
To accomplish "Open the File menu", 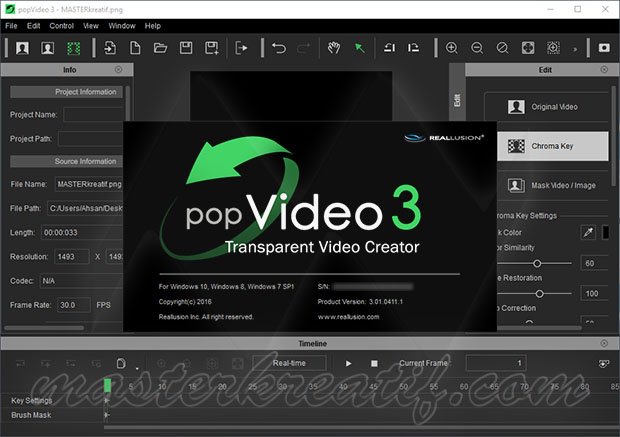I will click(11, 26).
